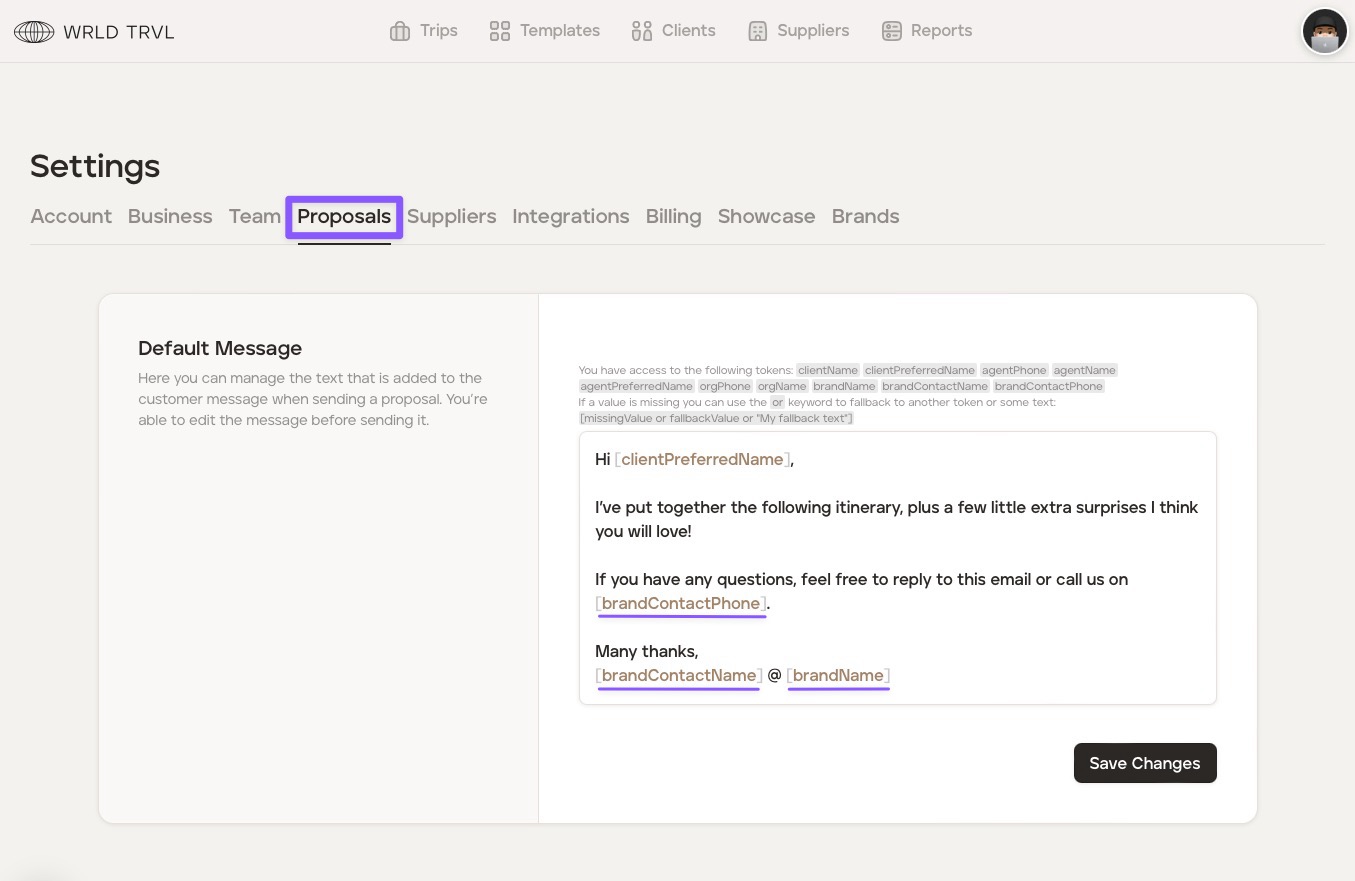1355x881 pixels.
Task: Click the brandContactPhone token in the message
Action: [x=681, y=603]
